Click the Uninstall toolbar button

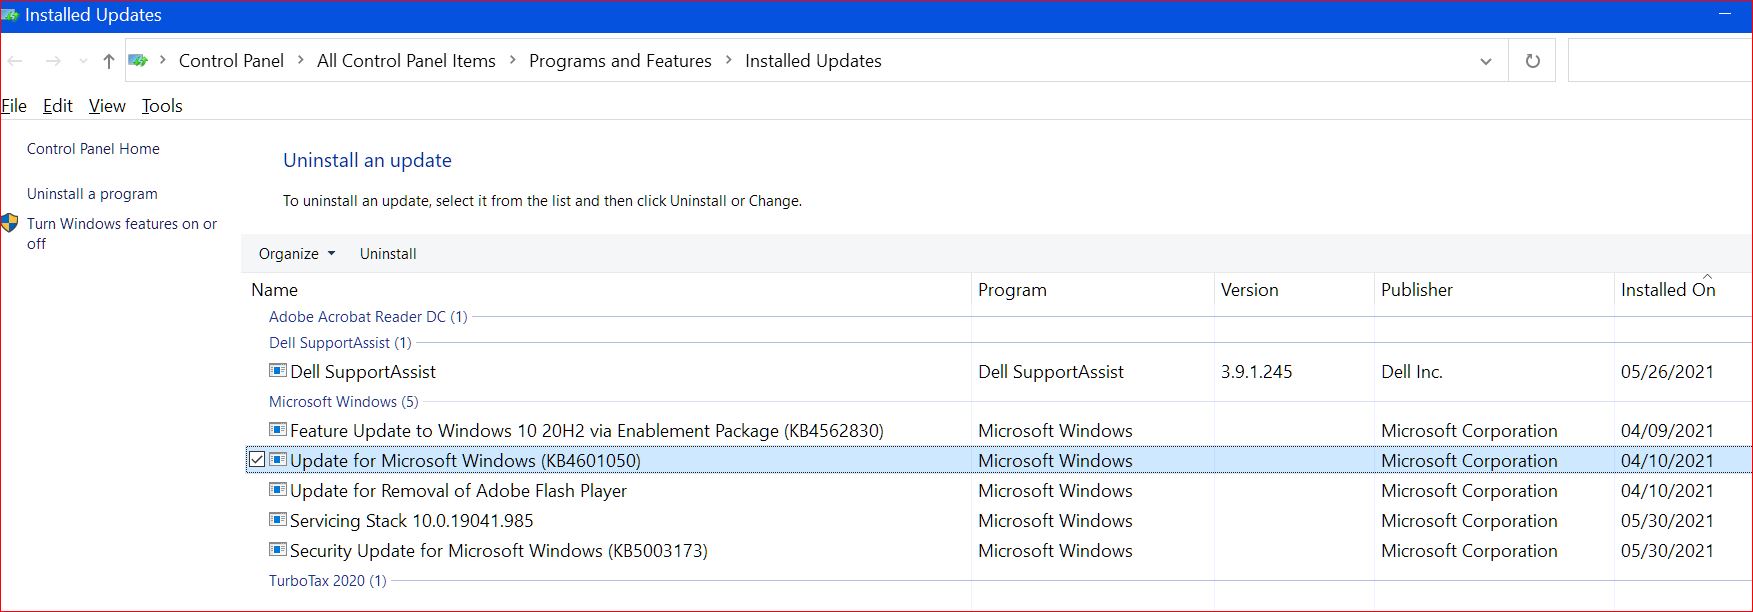click(388, 254)
